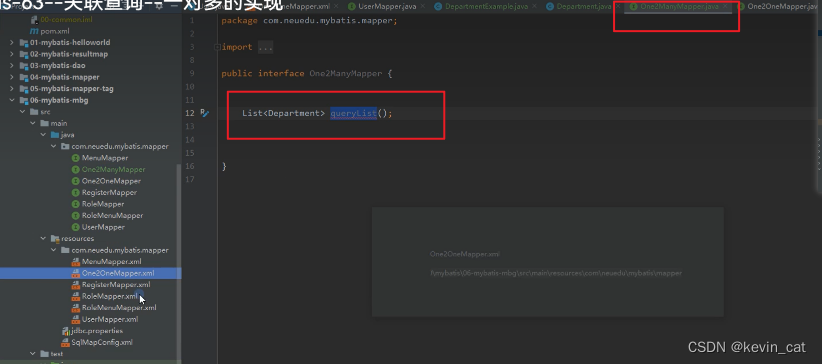This screenshot has height=364, width=822.
Task: Click the XML file icon of UserMapper.xml
Action: 75,319
